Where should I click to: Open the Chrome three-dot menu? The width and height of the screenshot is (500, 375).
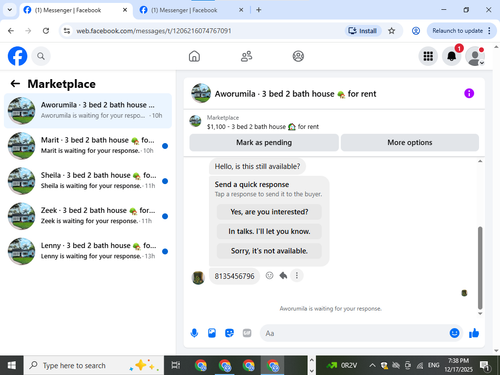coord(489,31)
